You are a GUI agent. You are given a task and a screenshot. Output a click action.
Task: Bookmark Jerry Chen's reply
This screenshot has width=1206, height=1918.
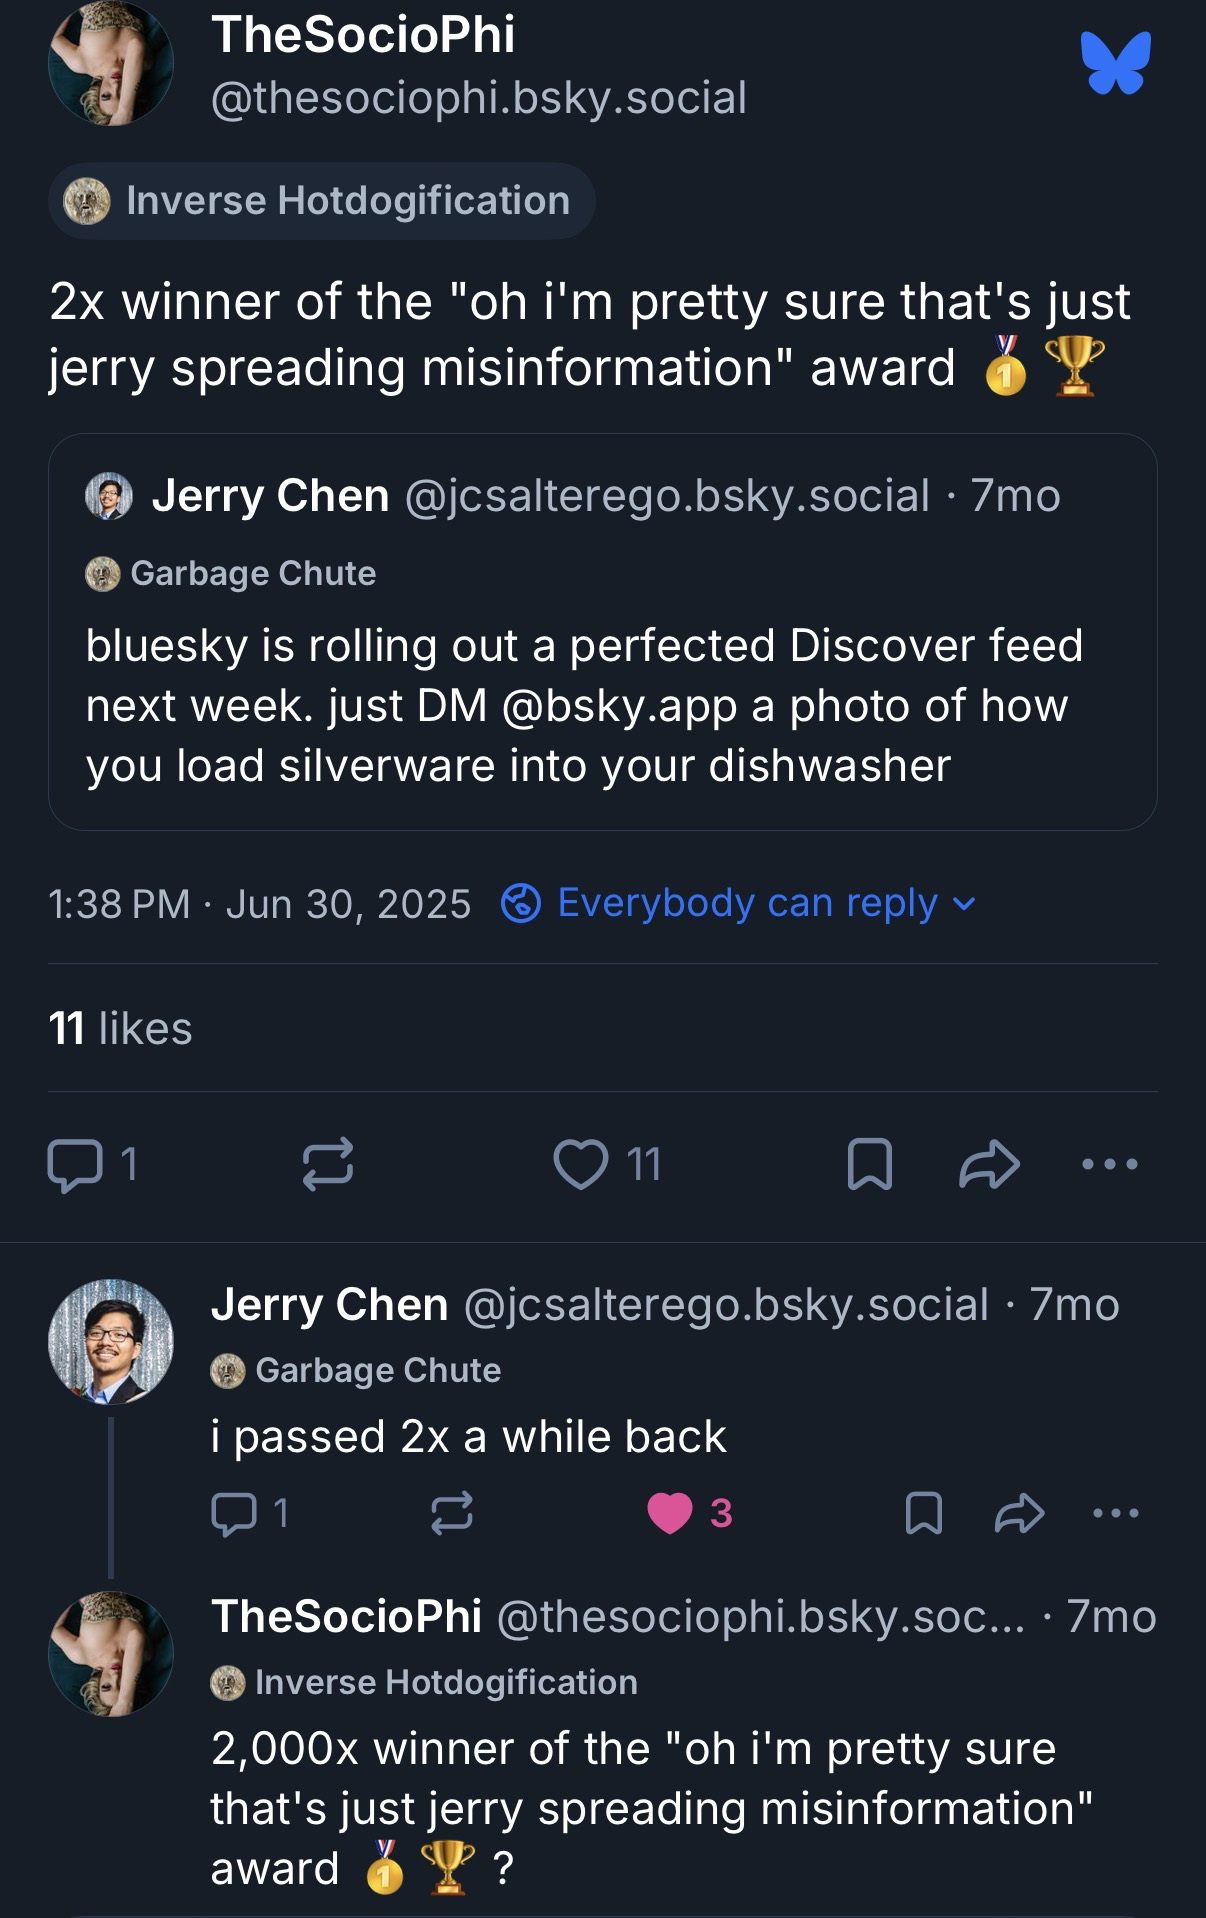pos(923,1514)
